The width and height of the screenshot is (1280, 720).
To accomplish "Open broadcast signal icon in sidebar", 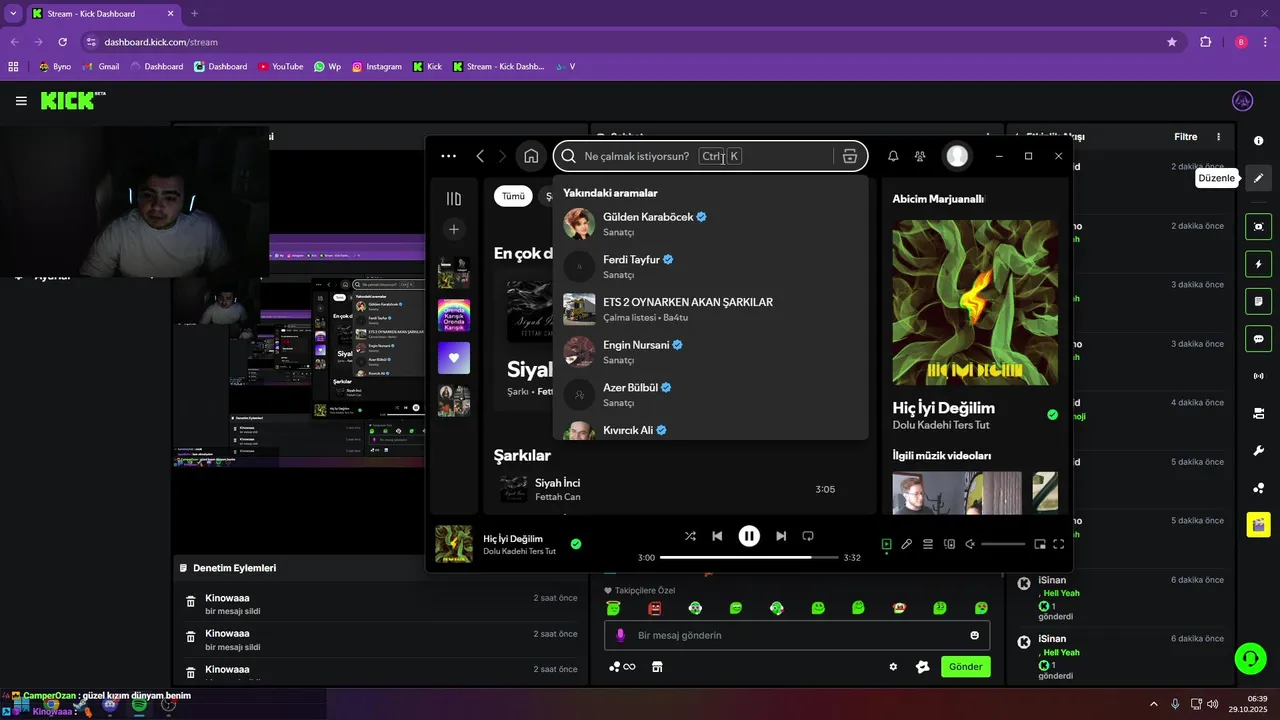I will click(x=1259, y=376).
